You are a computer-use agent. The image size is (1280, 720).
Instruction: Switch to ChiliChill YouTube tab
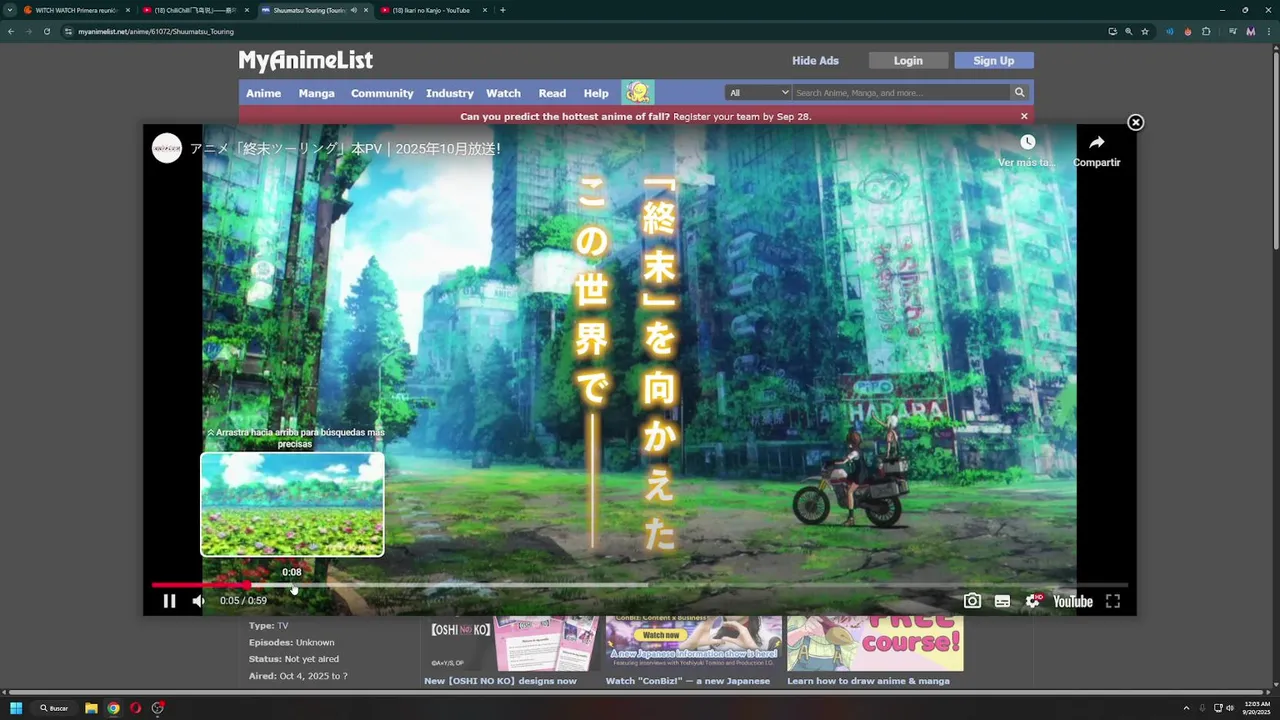(x=195, y=10)
